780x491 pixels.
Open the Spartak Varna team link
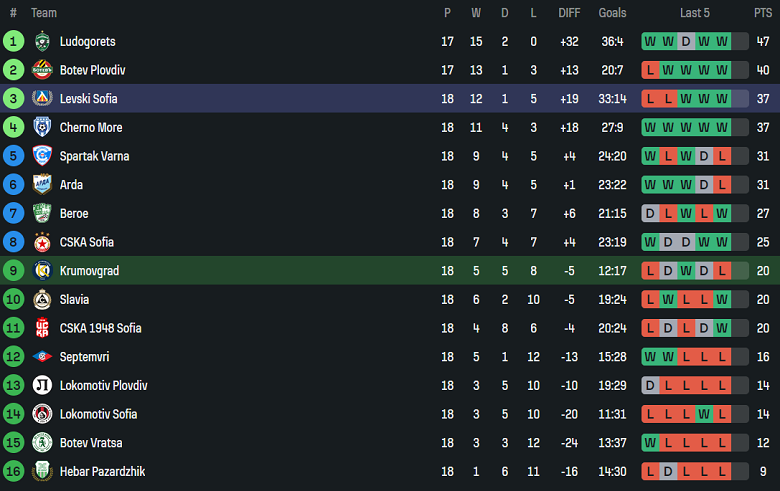coord(94,156)
